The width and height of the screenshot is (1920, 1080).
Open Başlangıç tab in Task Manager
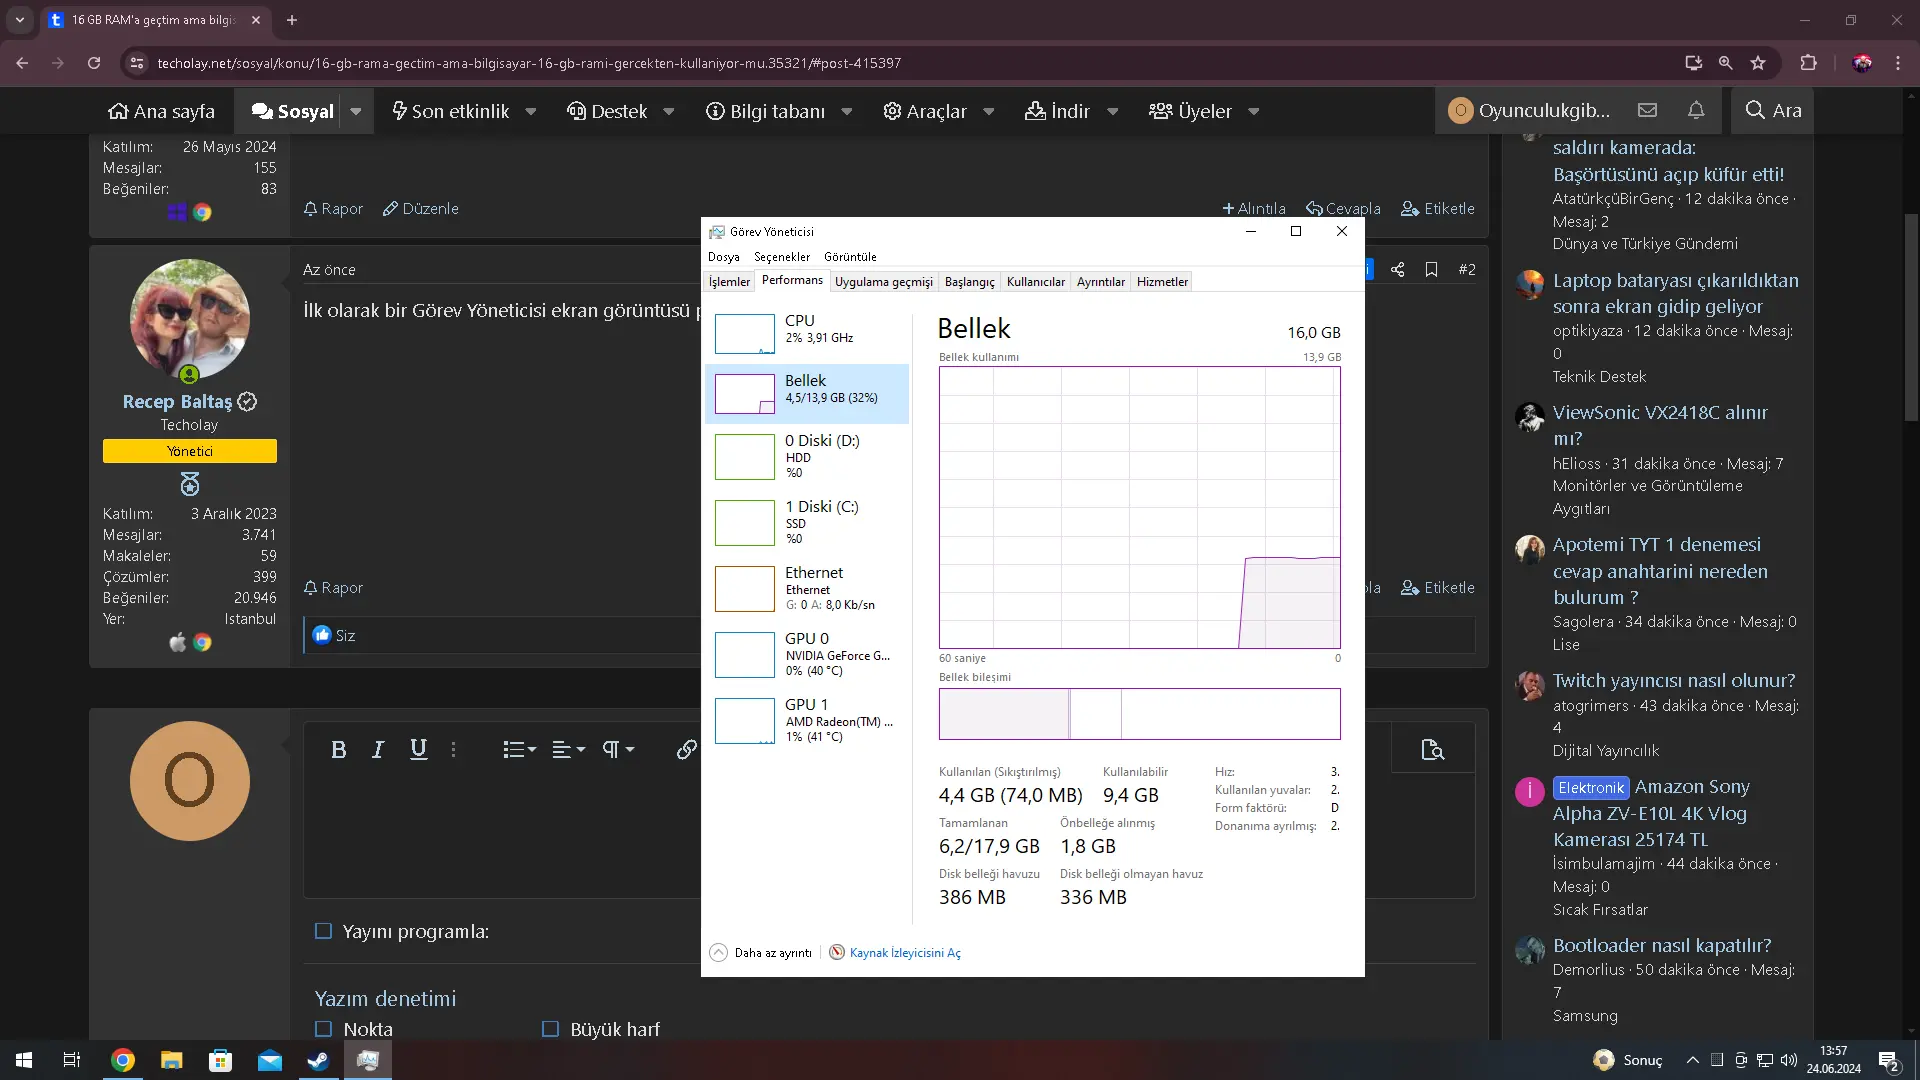[970, 282]
